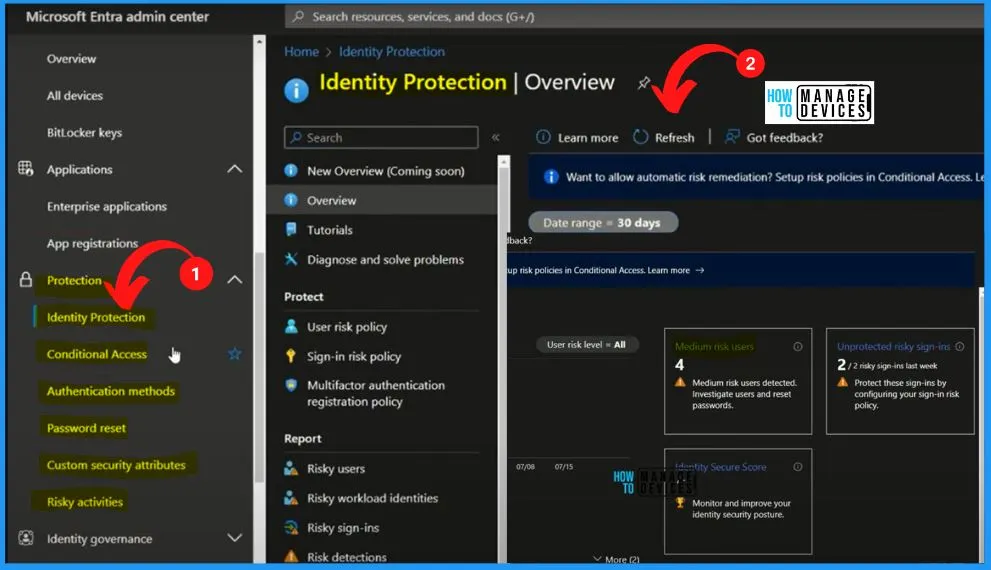Click the Risky users icon
Screen dimensions: 991x570
(x=291, y=468)
